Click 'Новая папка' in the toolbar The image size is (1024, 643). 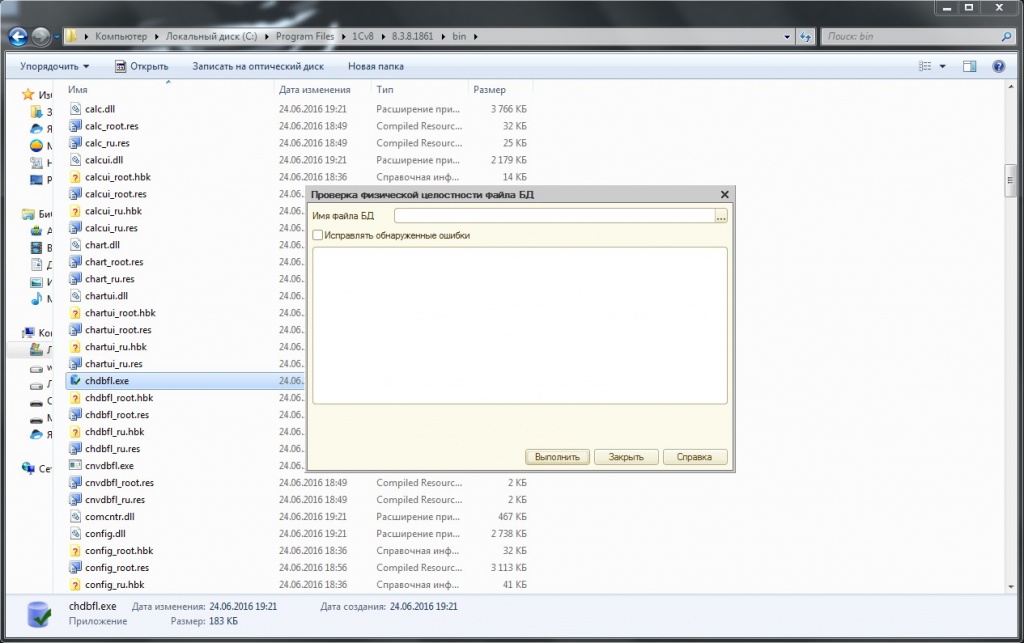[x=376, y=66]
